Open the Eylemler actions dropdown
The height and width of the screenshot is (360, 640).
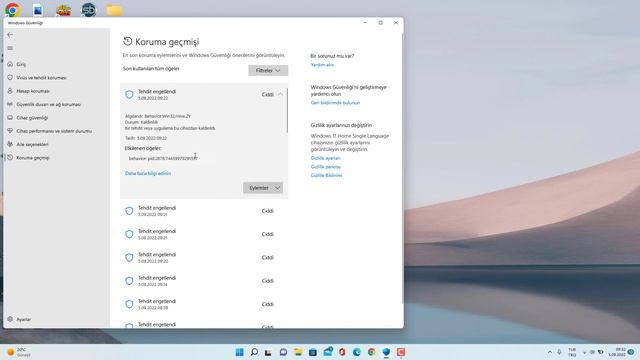point(263,188)
